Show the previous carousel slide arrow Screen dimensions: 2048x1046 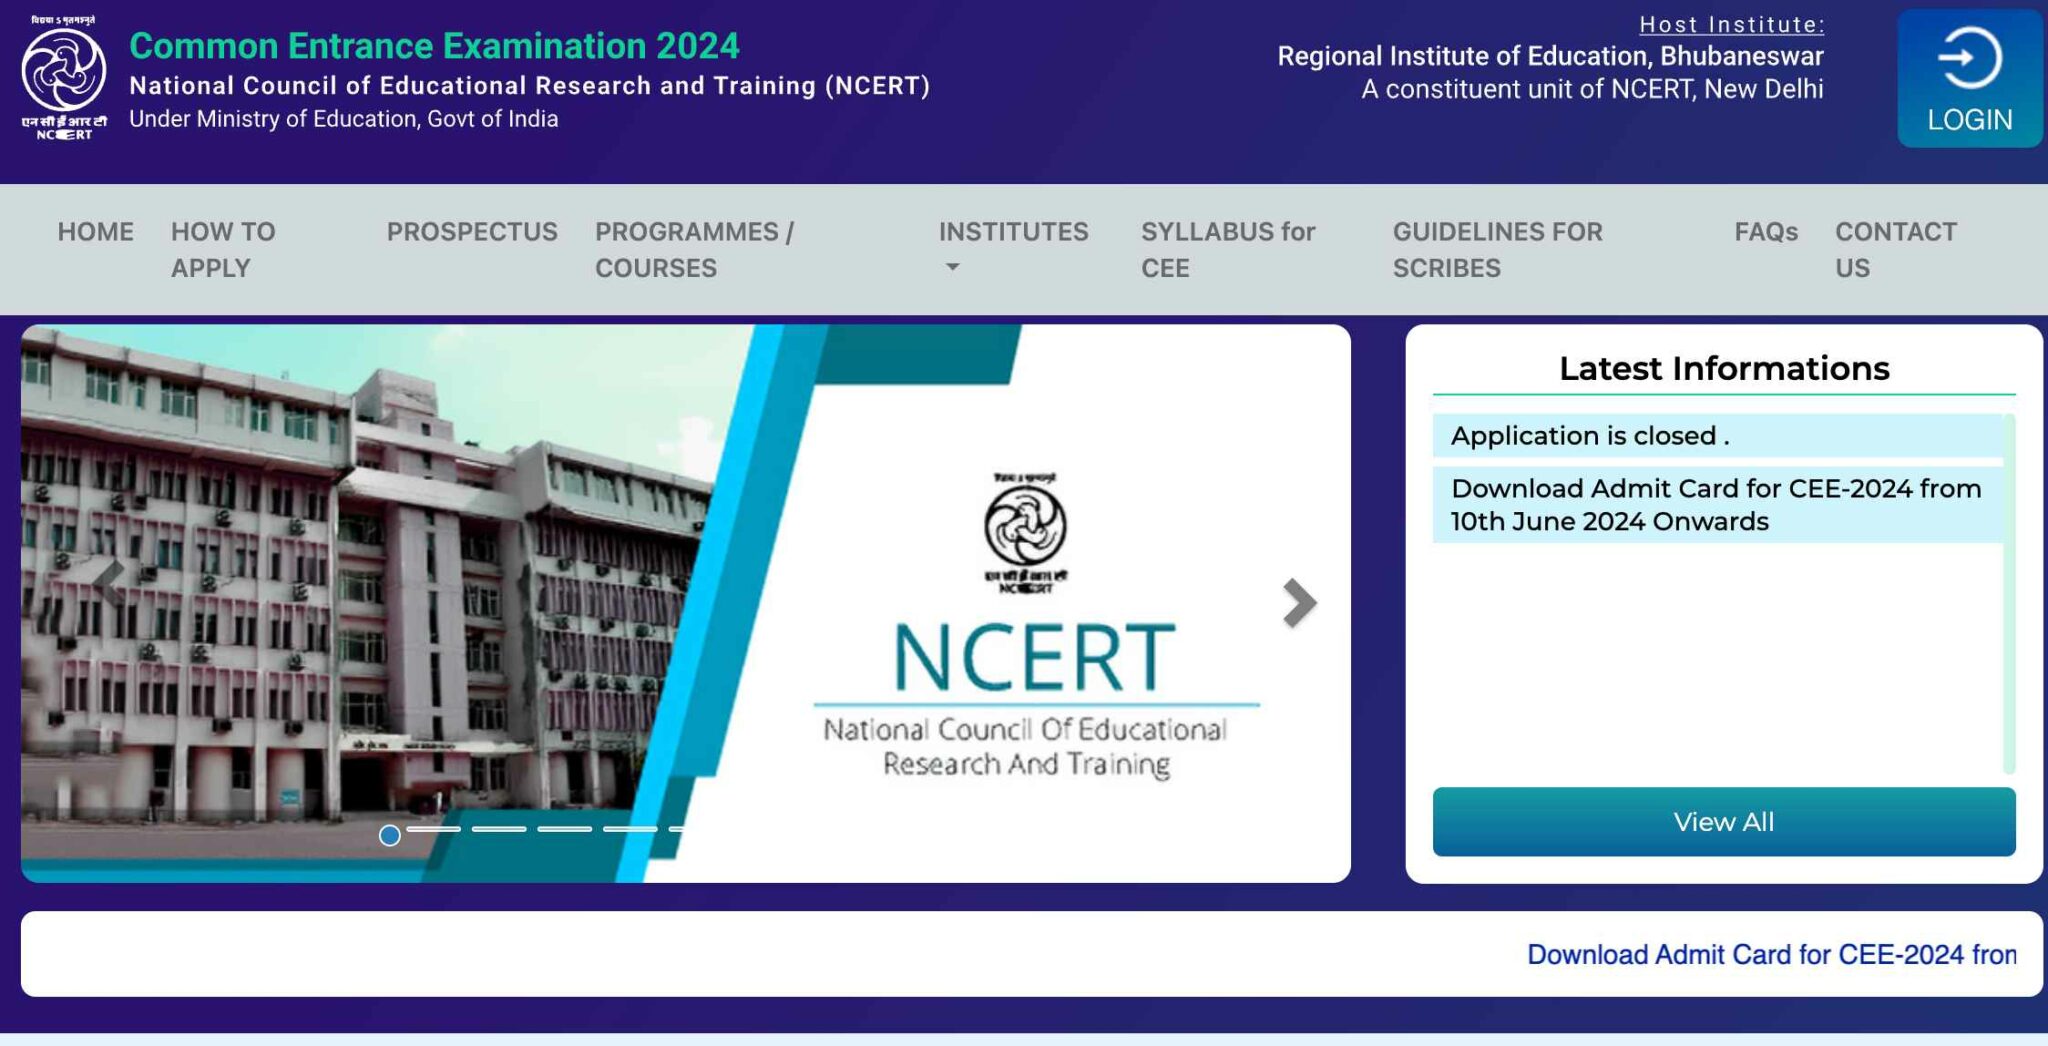pyautogui.click(x=108, y=583)
